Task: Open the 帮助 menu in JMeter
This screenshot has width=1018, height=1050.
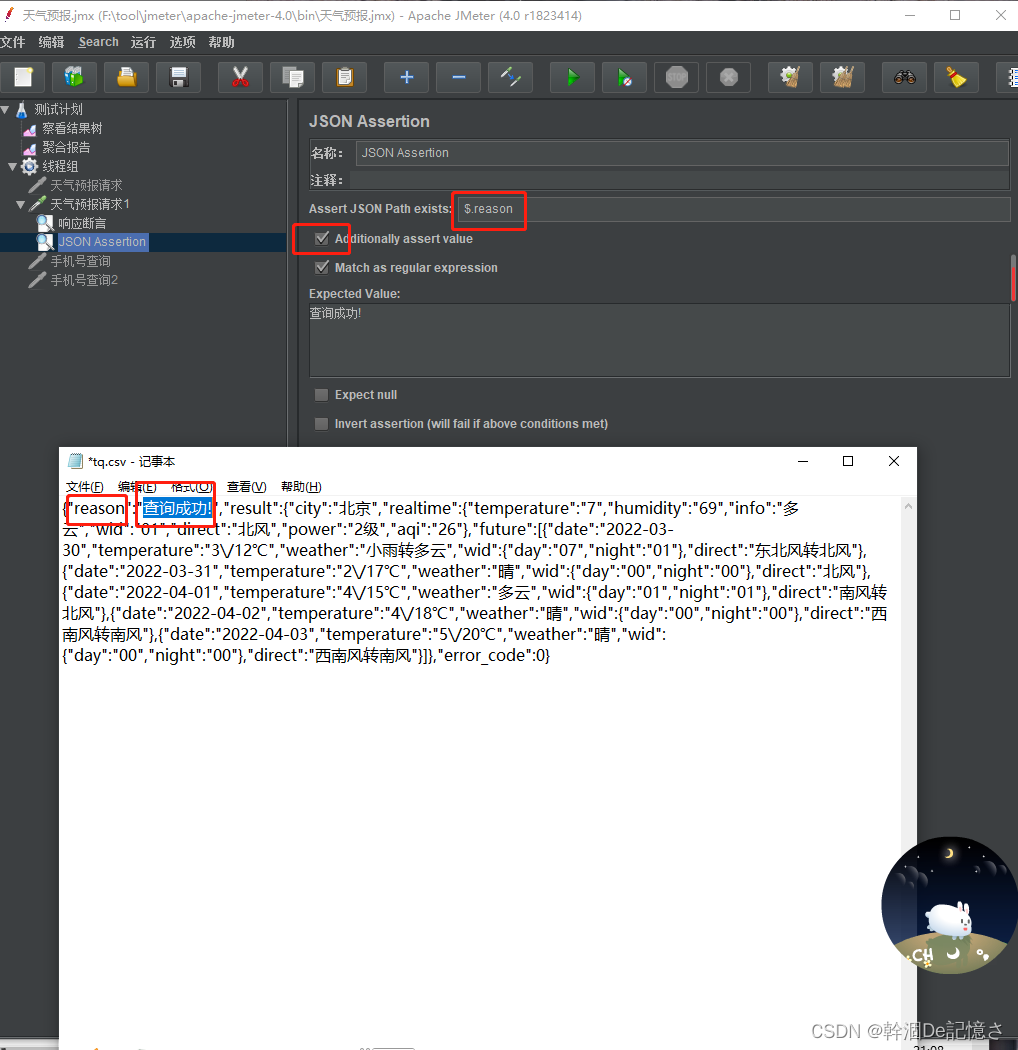Action: tap(221, 42)
